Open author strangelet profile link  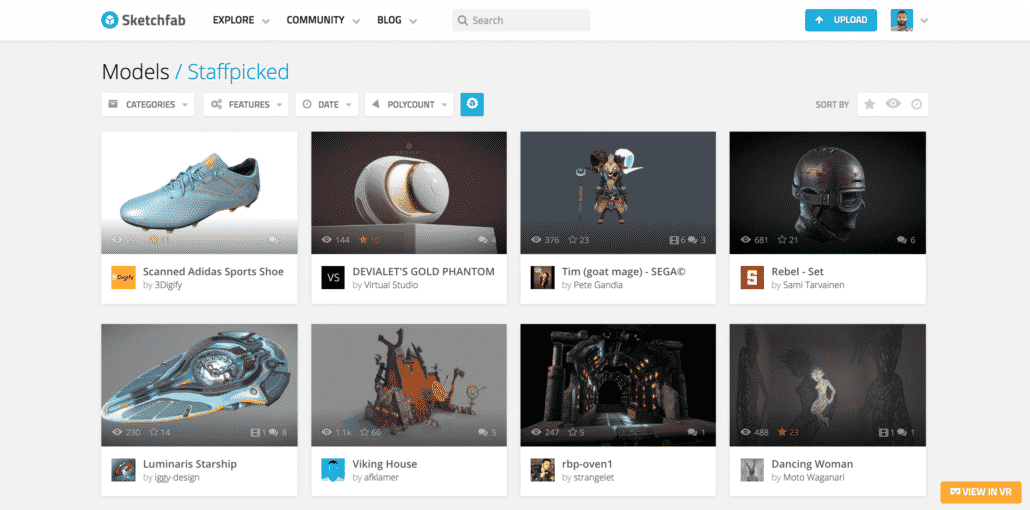[594, 478]
